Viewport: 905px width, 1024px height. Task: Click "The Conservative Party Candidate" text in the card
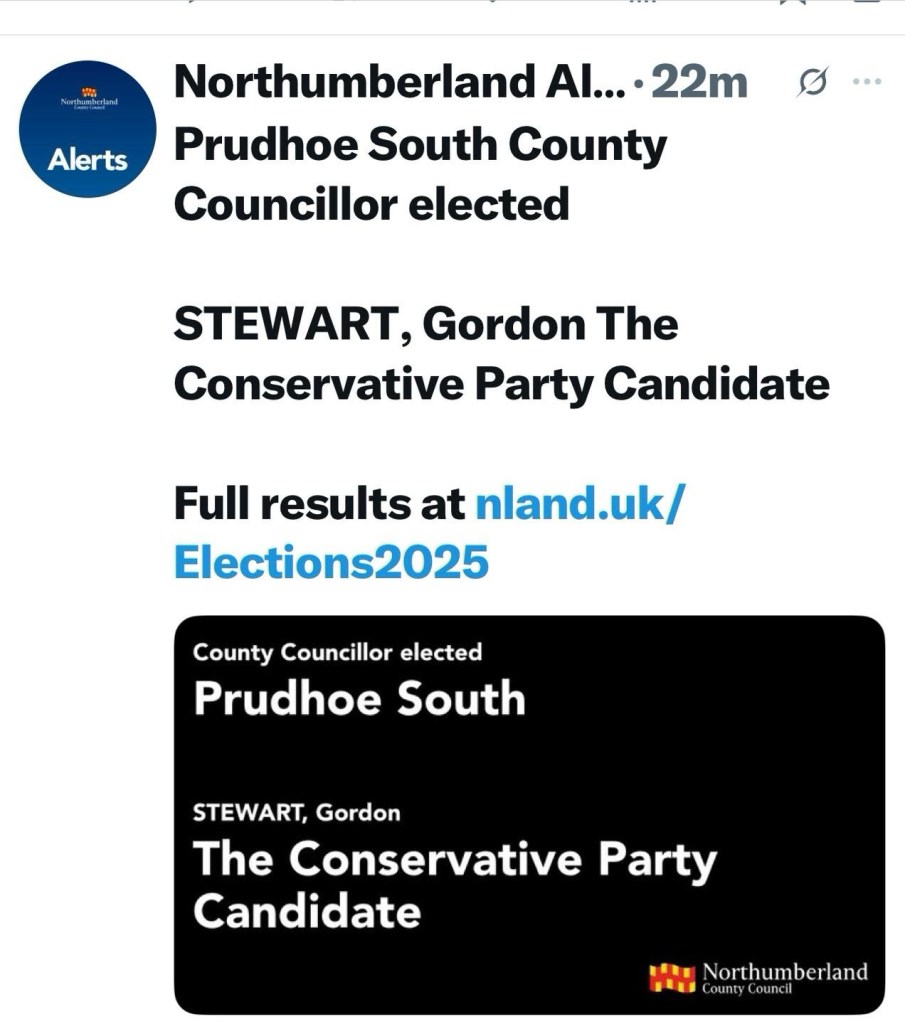tap(454, 884)
